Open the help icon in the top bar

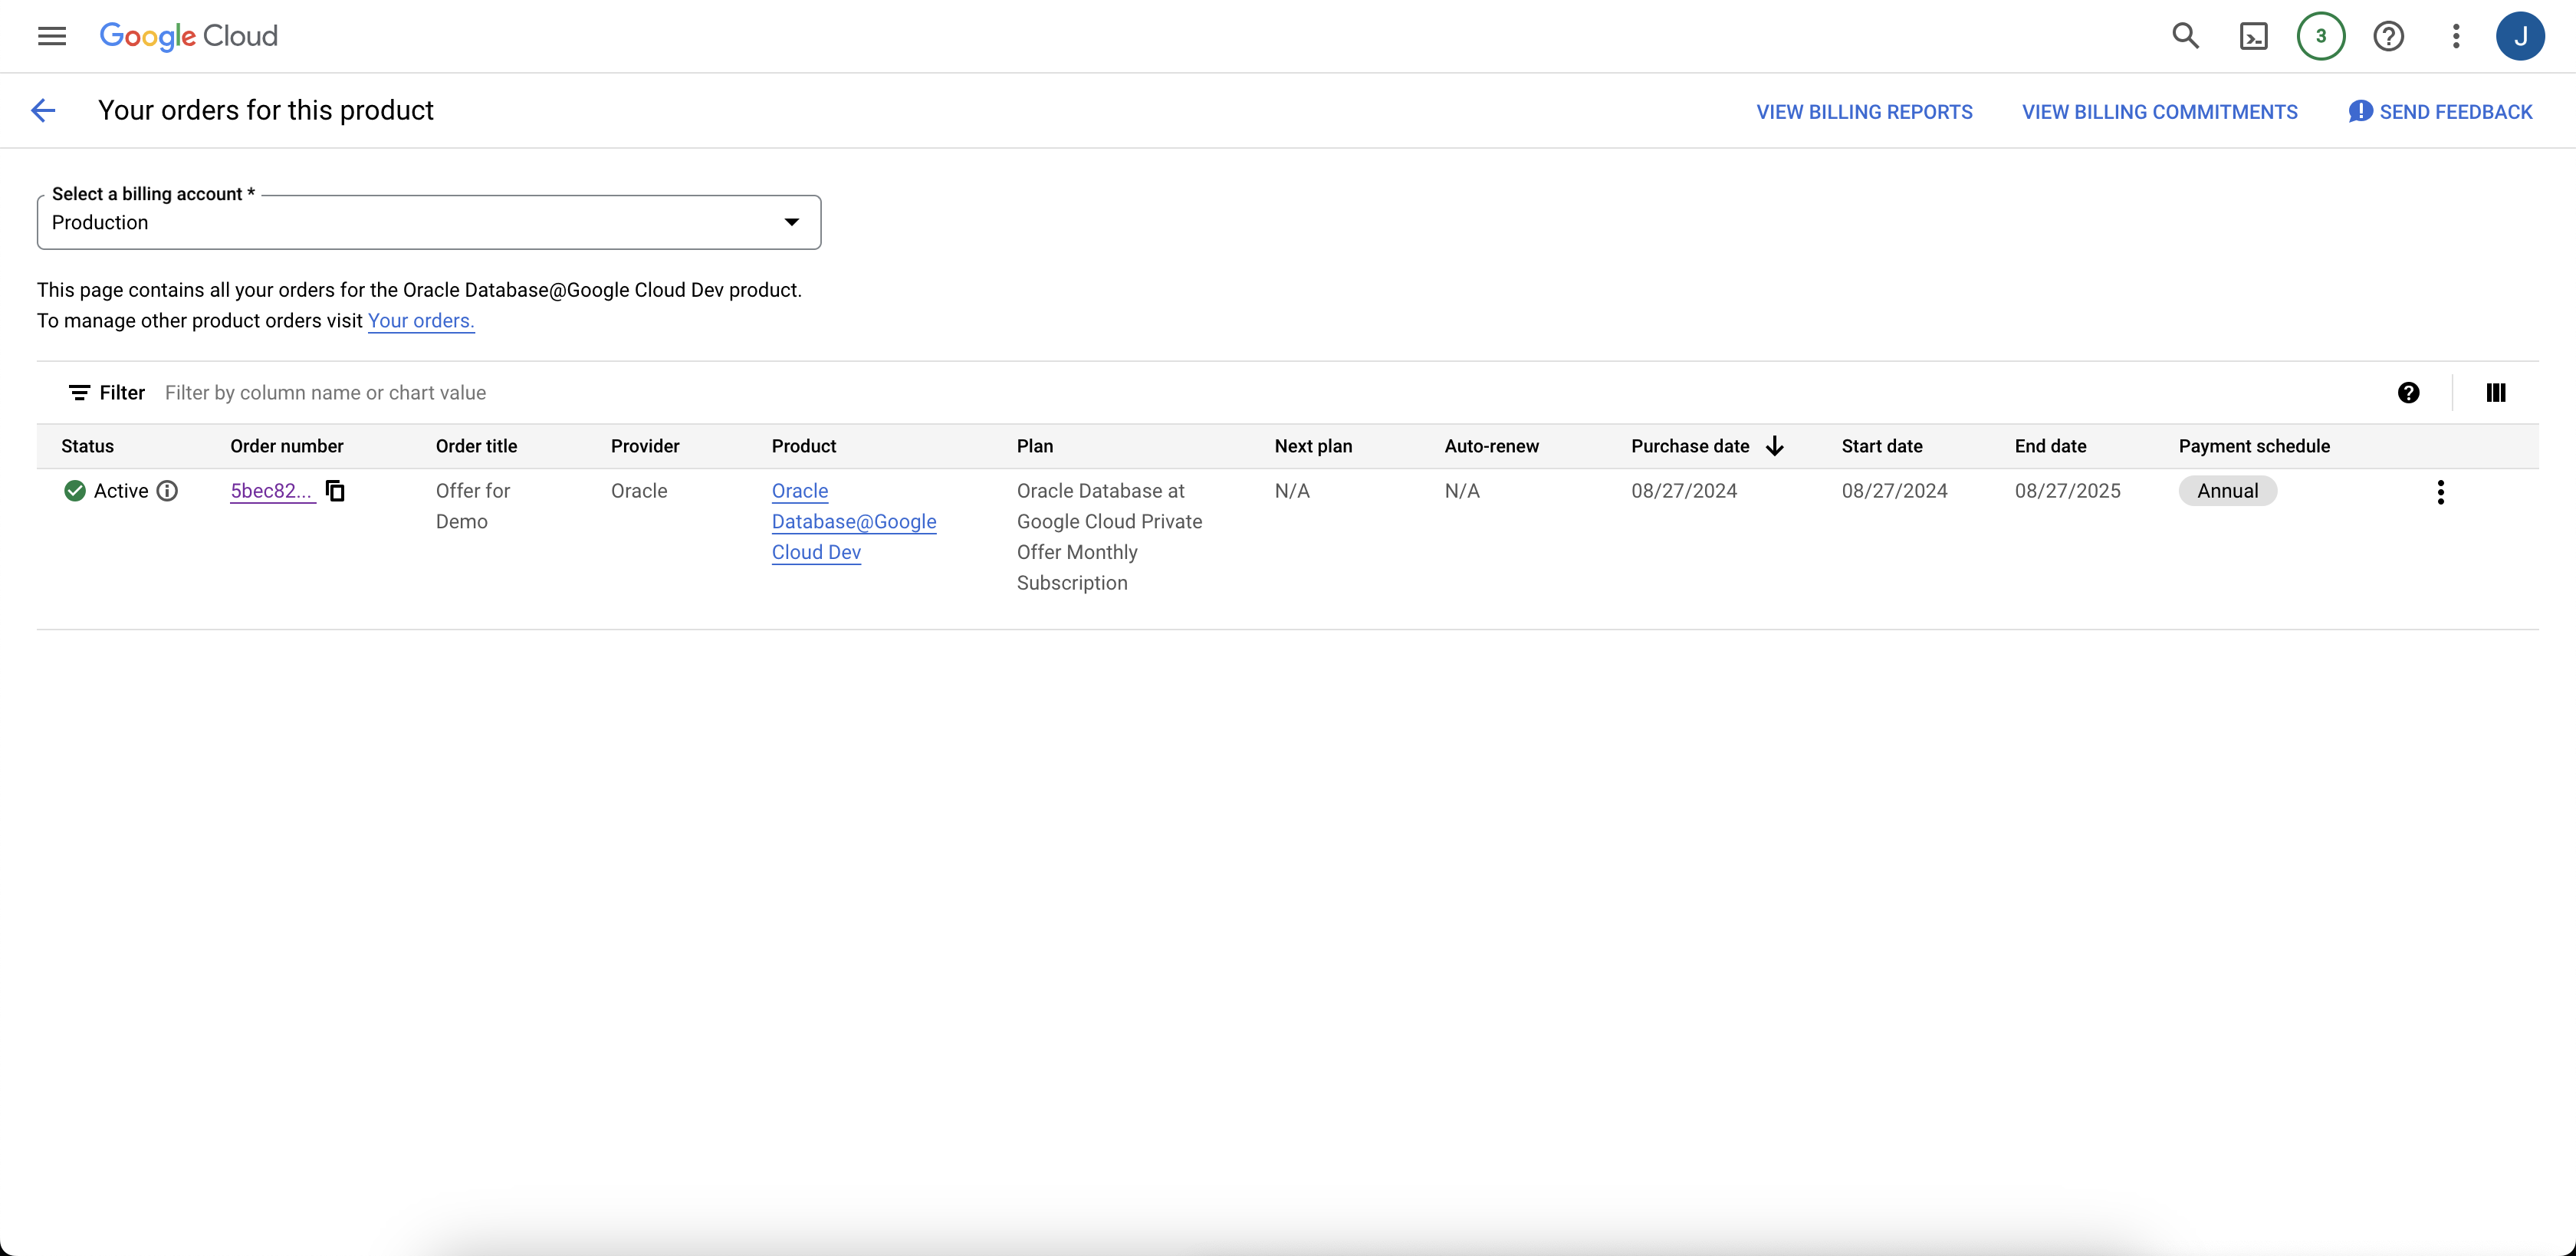pos(2389,36)
